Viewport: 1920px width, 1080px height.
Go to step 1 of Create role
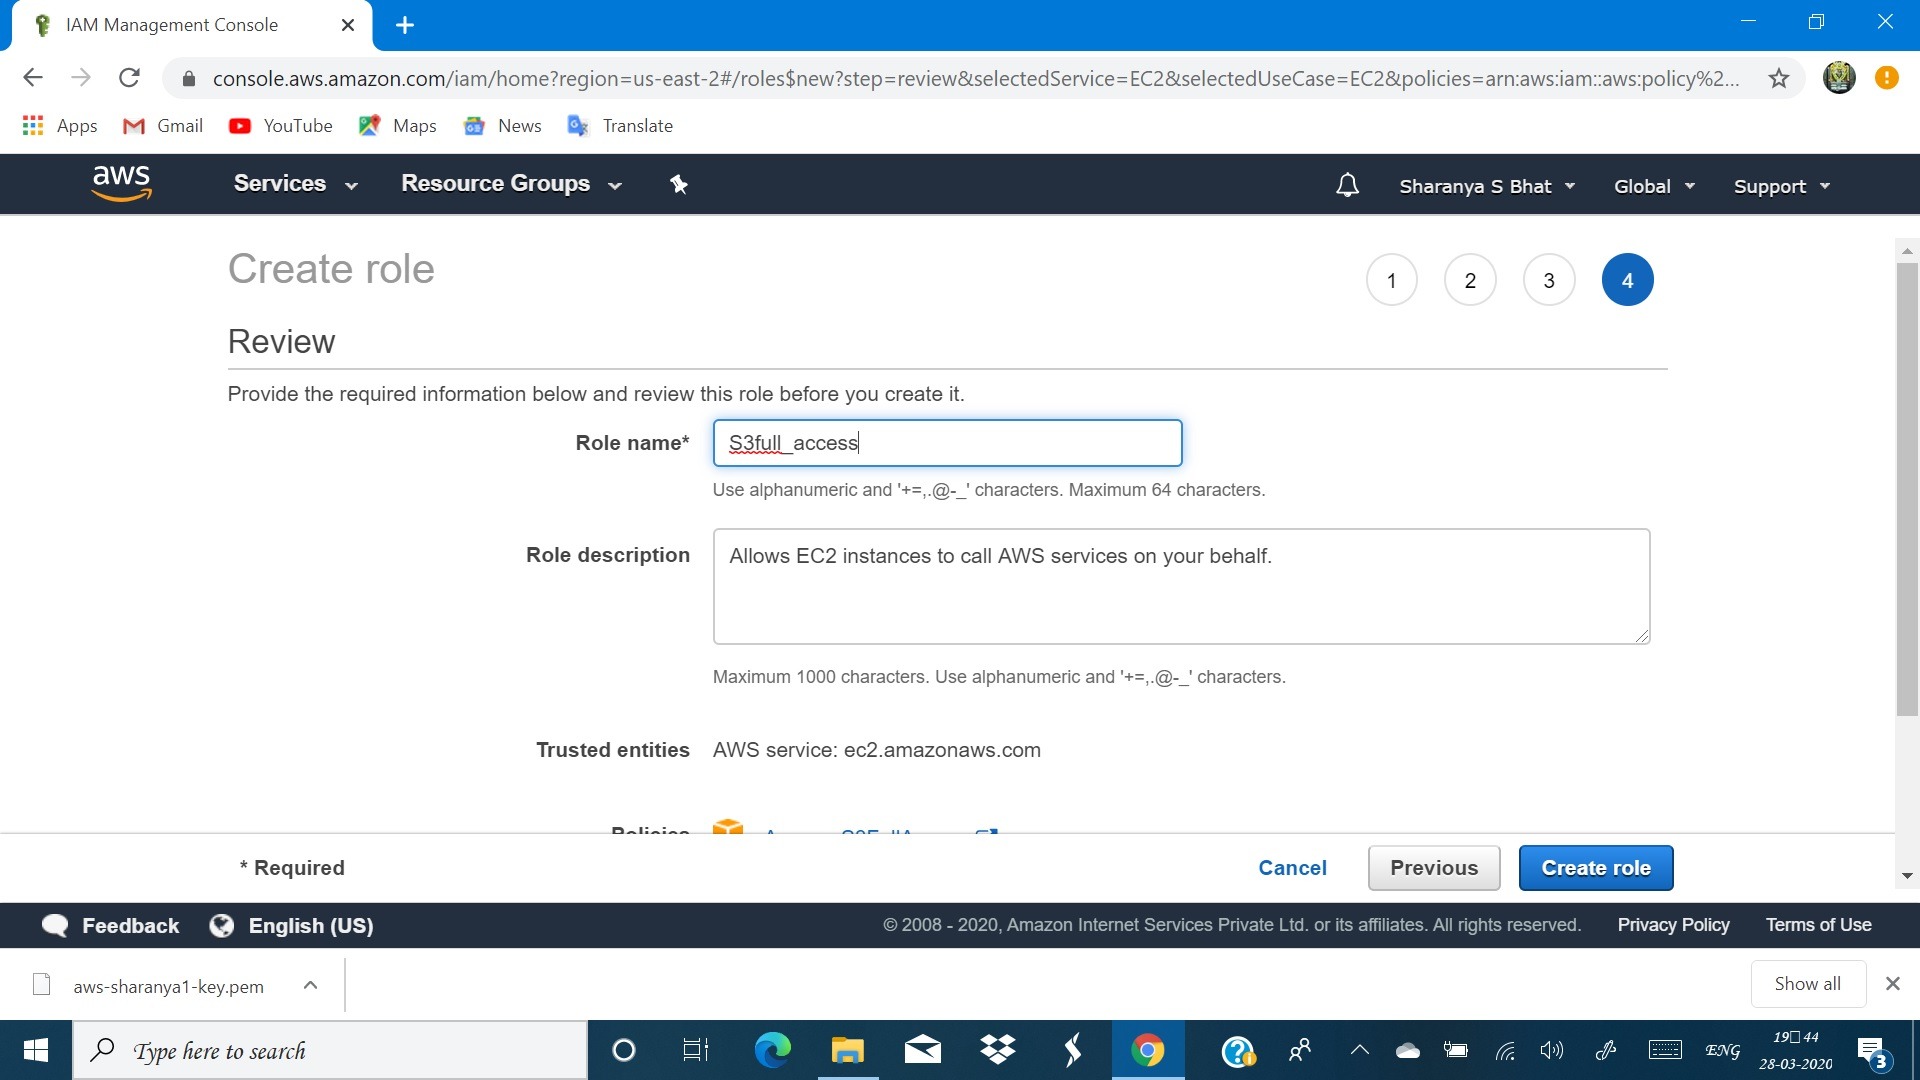coord(1391,280)
